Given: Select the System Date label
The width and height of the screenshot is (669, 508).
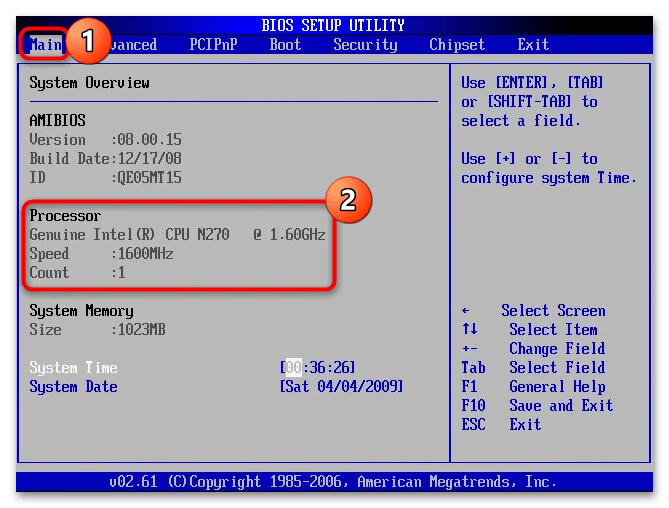Looking at the screenshot, I should click(x=73, y=387).
